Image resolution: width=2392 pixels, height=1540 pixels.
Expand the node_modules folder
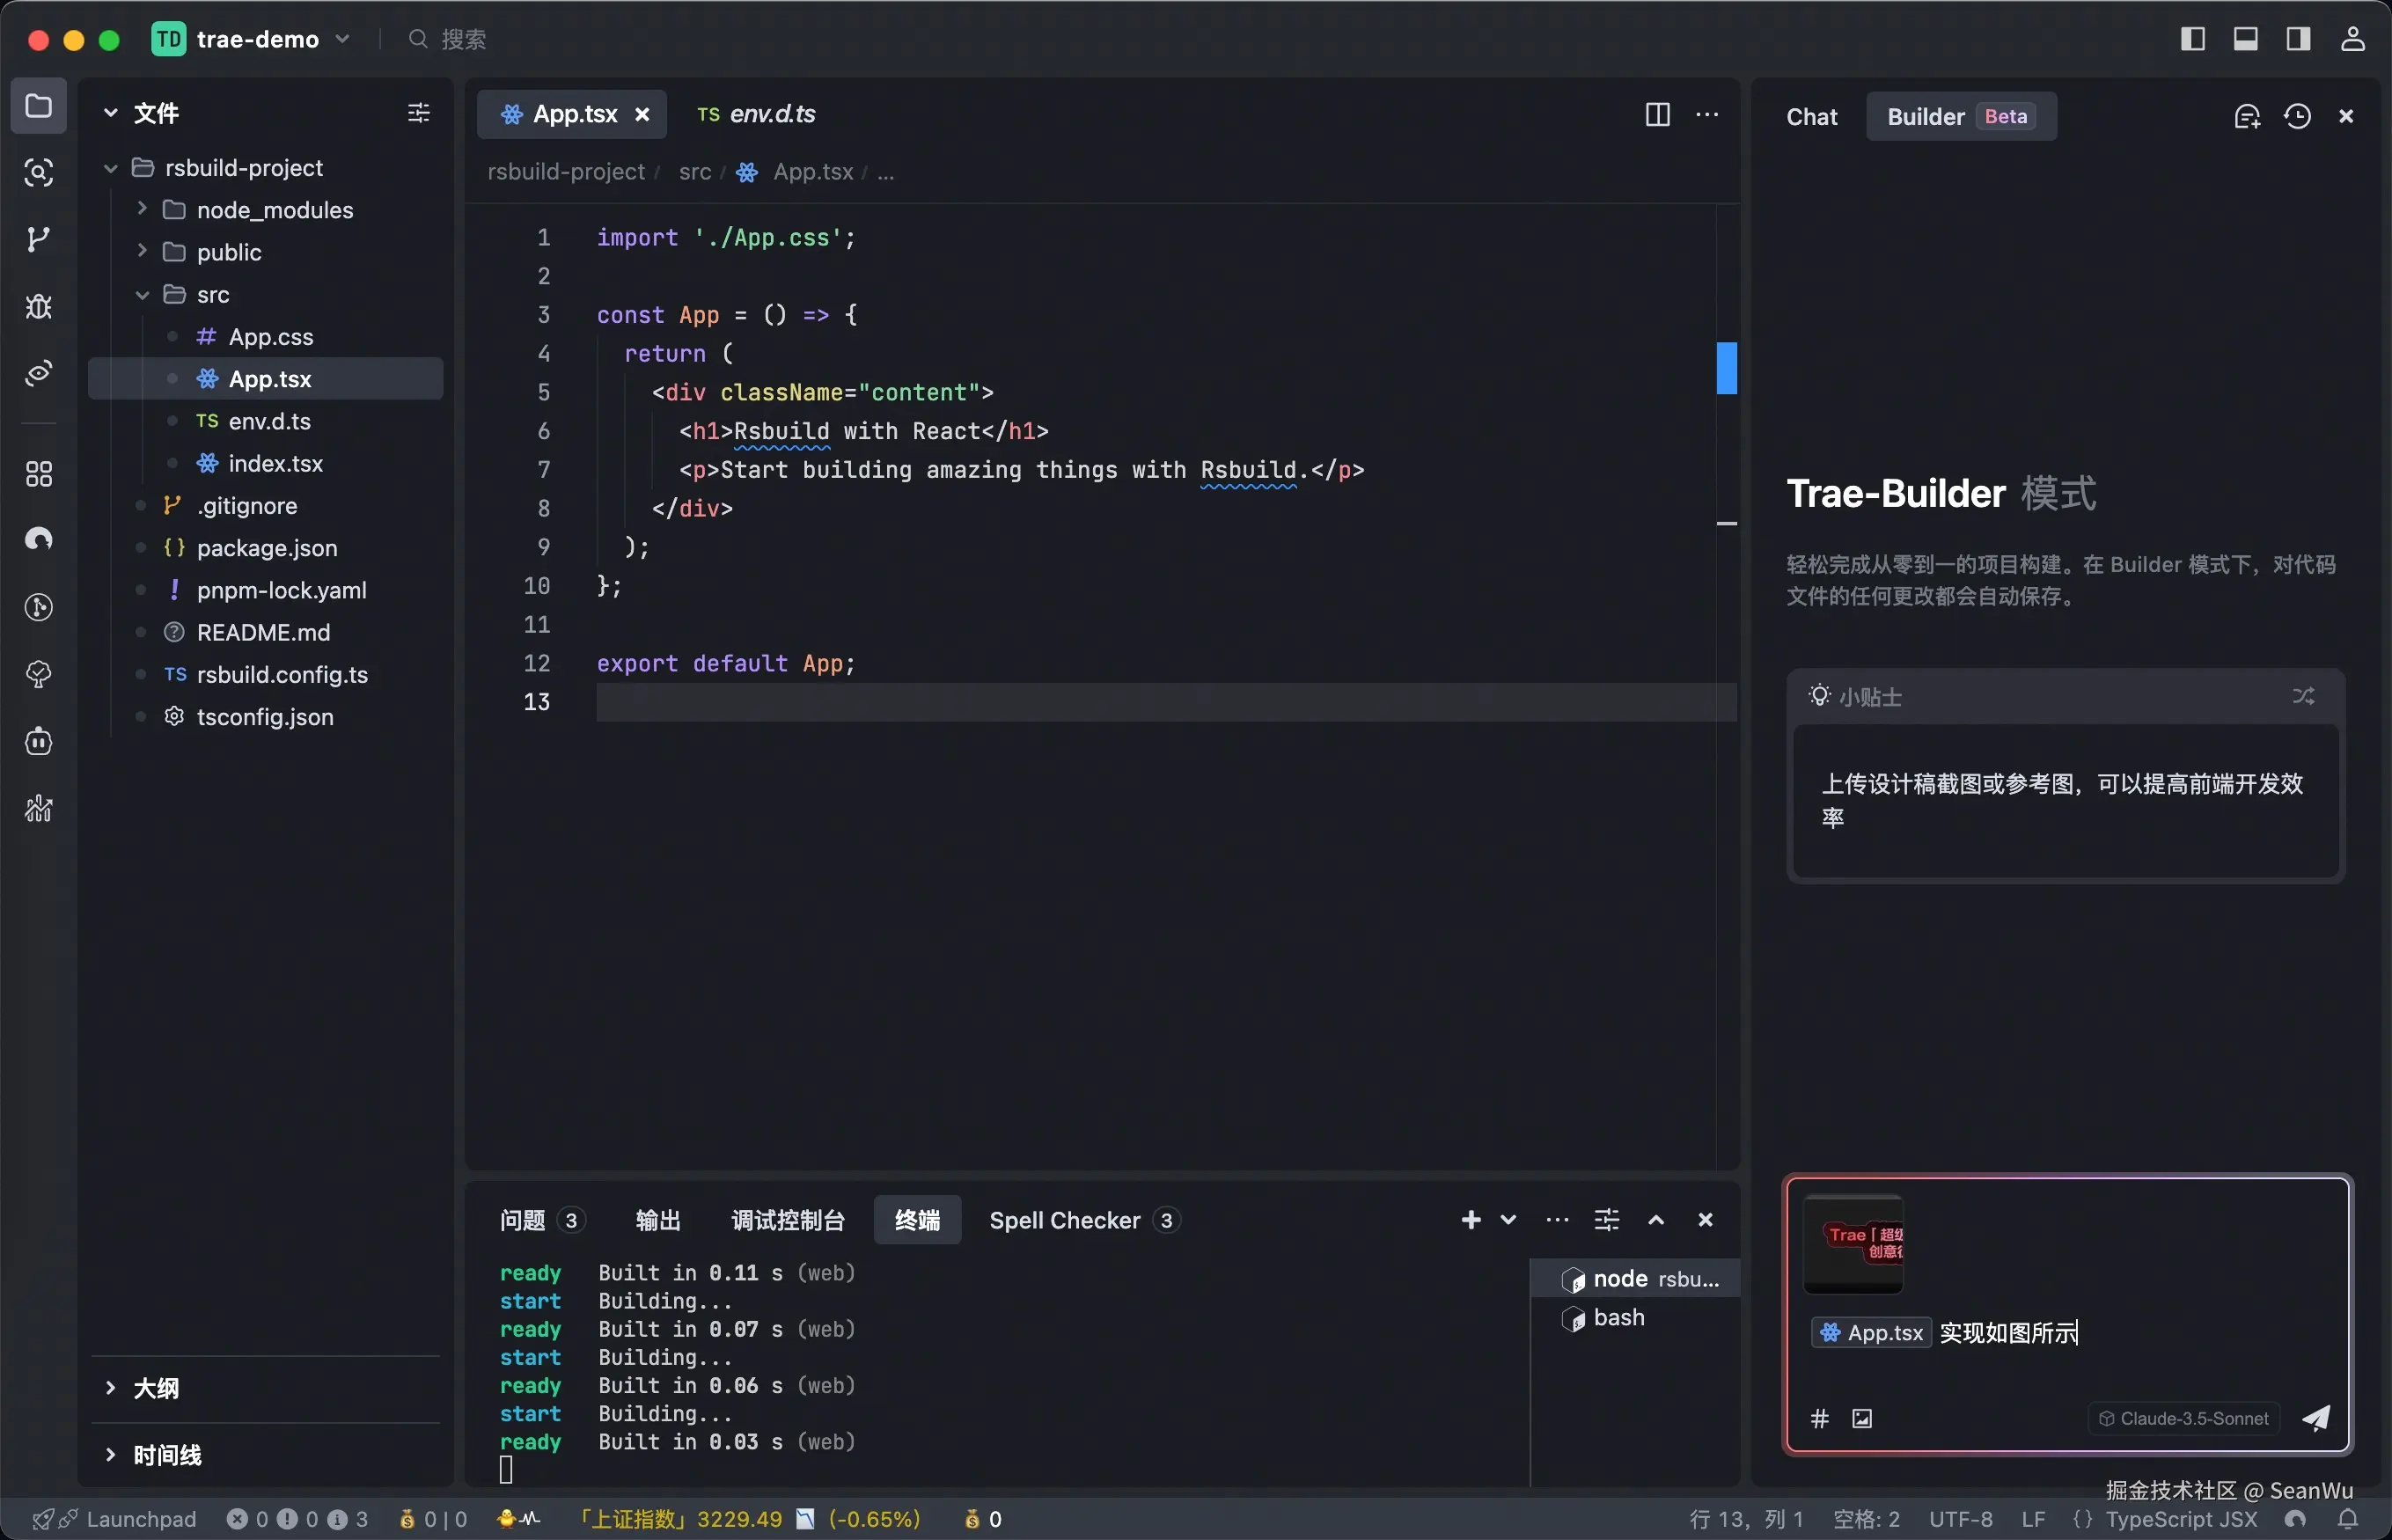[274, 210]
